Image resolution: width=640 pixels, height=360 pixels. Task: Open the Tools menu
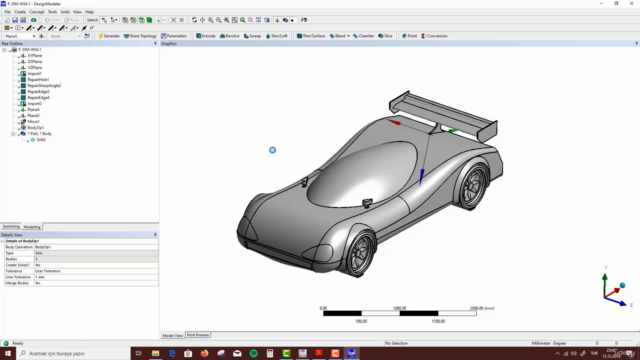pyautogui.click(x=52, y=12)
